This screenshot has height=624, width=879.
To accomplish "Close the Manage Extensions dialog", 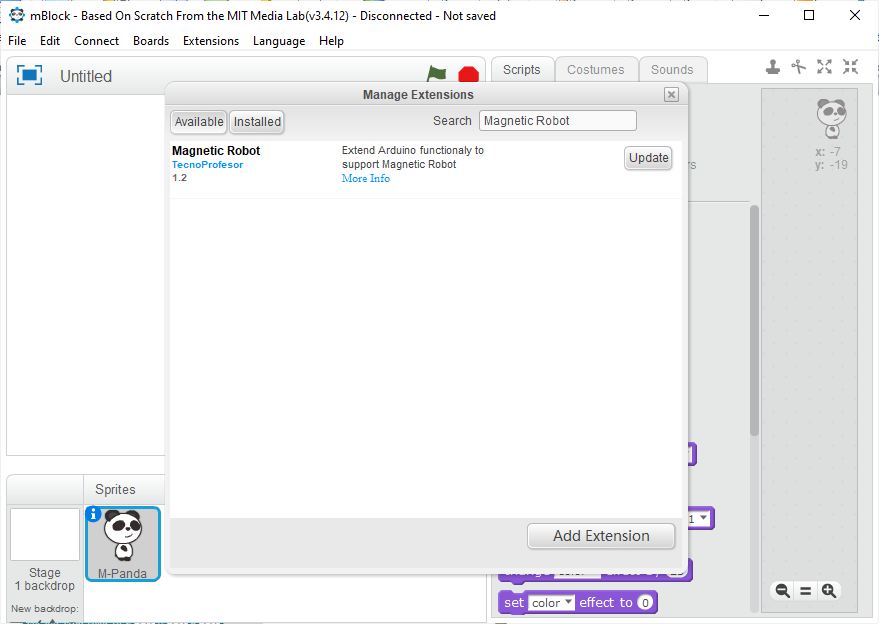I will [x=671, y=95].
